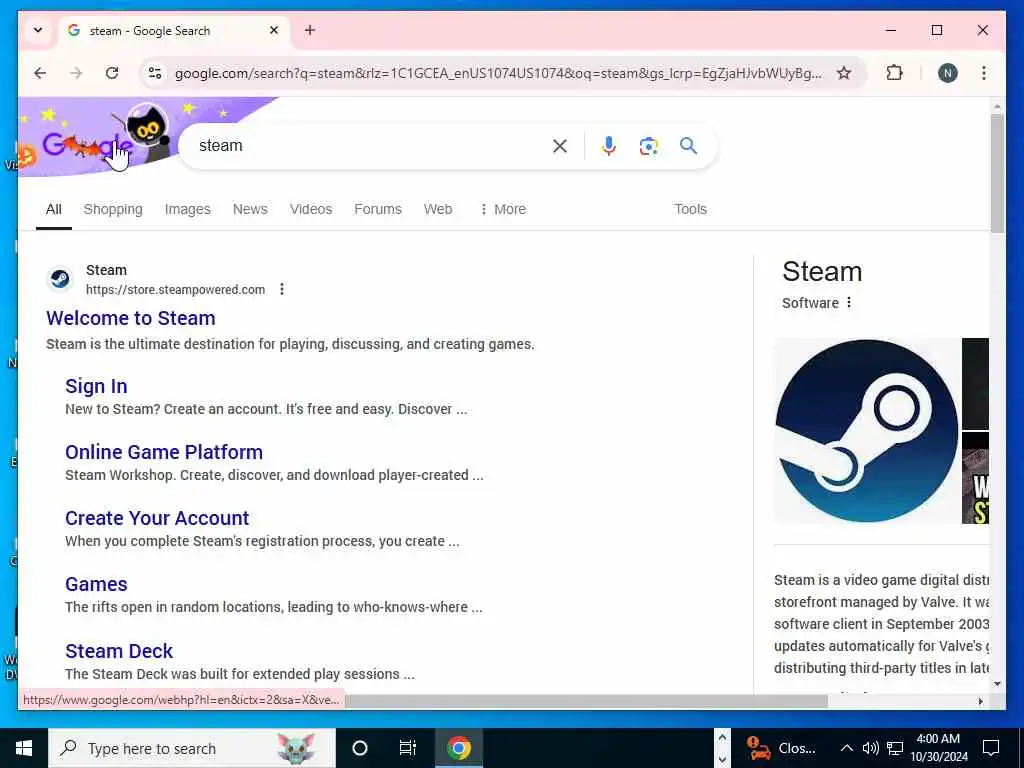Submit search with magnifying glass icon
The height and width of the screenshot is (768, 1024).
(688, 146)
